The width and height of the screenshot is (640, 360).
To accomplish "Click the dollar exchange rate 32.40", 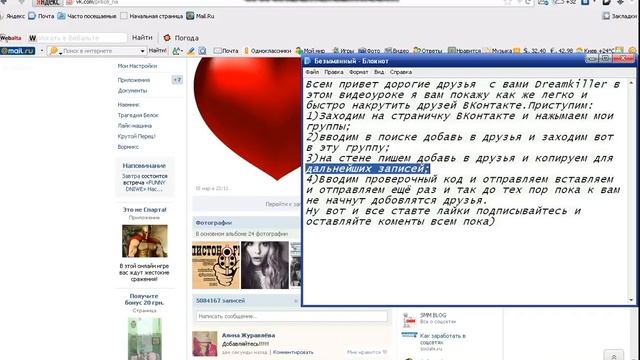I will [534, 51].
